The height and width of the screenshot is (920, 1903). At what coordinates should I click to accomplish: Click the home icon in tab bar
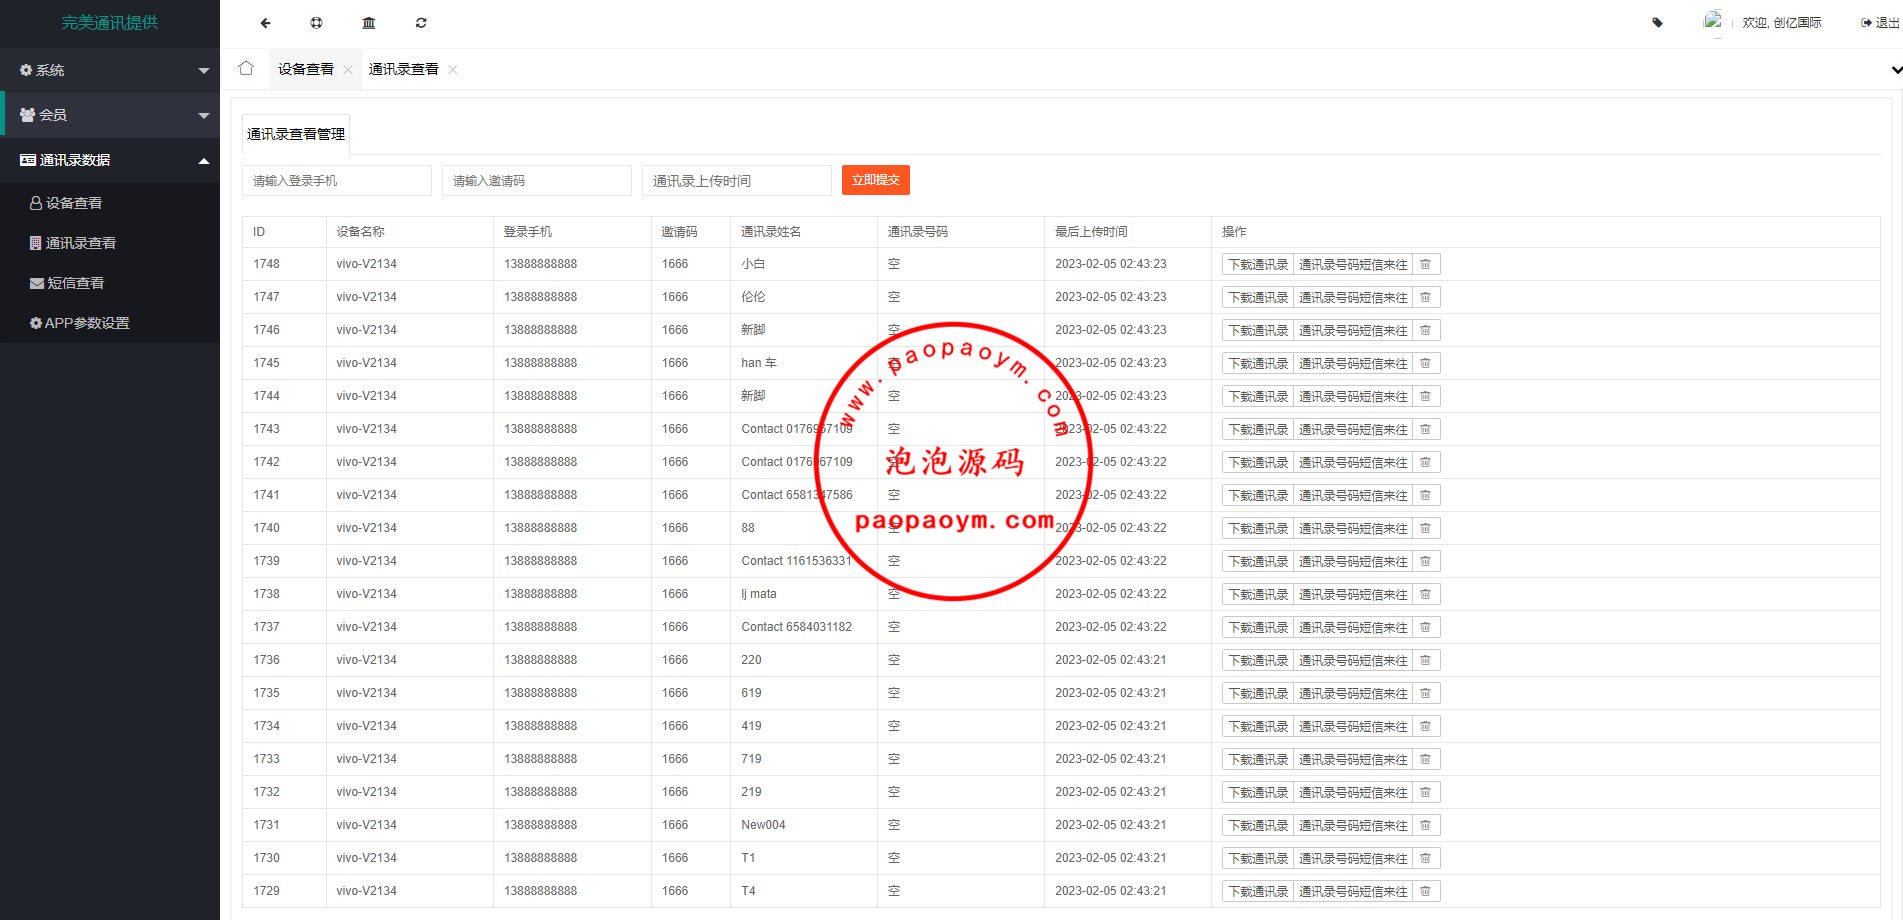click(x=246, y=69)
